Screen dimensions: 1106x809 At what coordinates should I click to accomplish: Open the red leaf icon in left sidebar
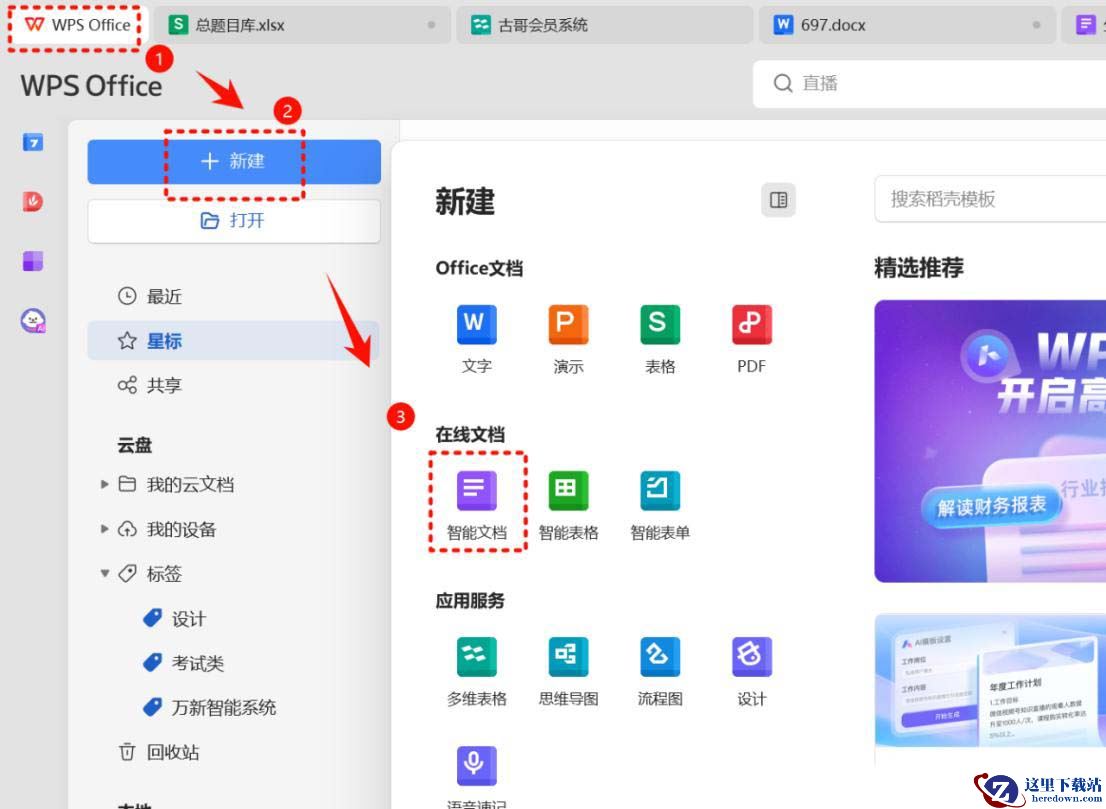coord(32,202)
